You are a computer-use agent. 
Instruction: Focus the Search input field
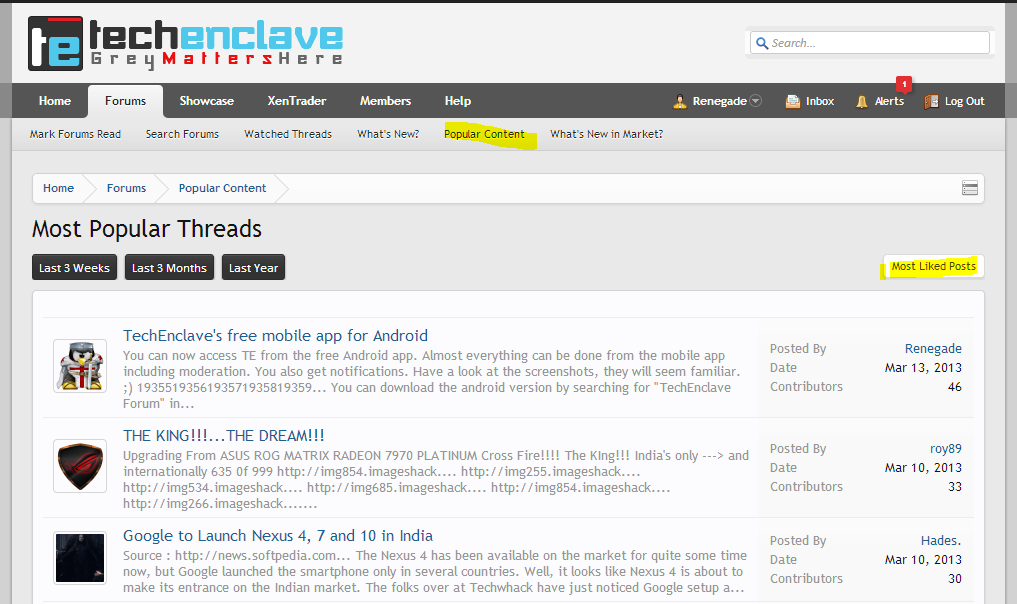pos(870,43)
